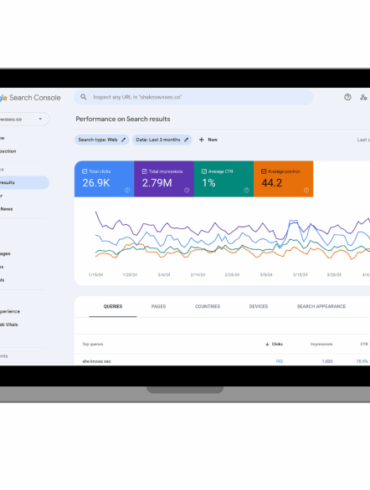Screen dimensions: 370x490
Task: Switch to the Countries tab
Action: pos(207,306)
